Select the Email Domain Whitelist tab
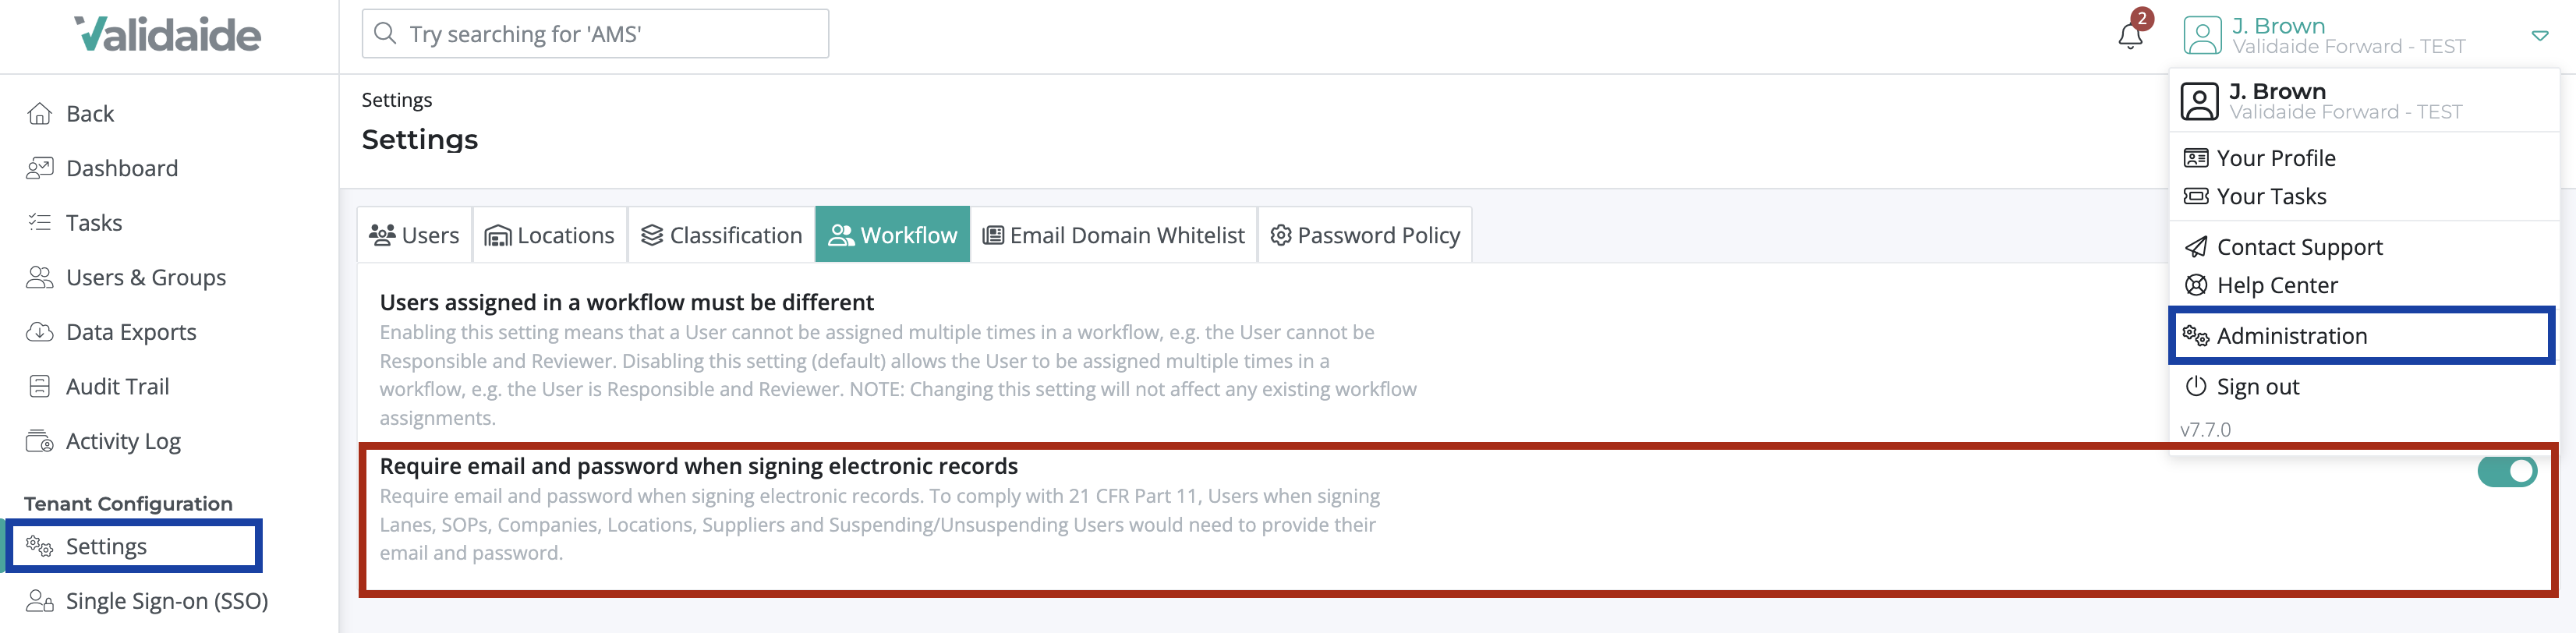 click(1113, 235)
